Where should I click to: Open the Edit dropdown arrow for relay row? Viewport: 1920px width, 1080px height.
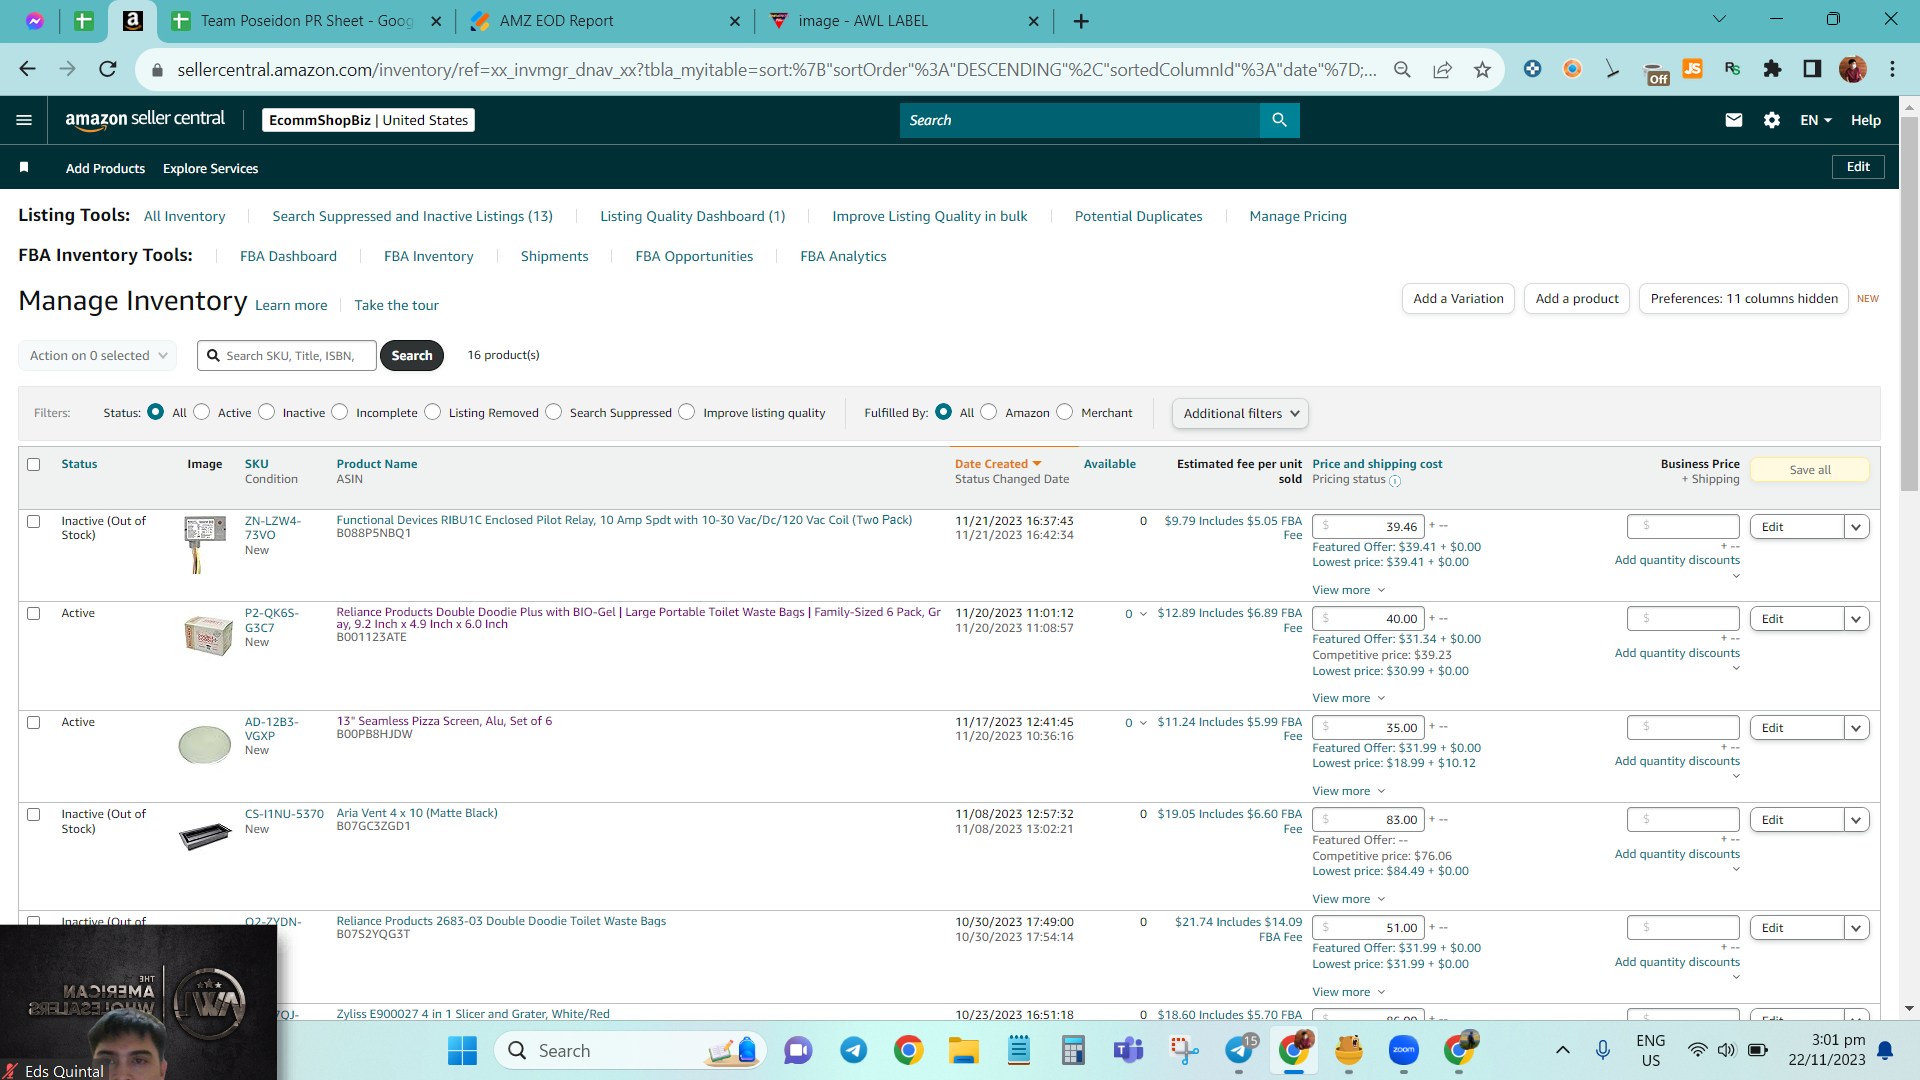point(1857,527)
